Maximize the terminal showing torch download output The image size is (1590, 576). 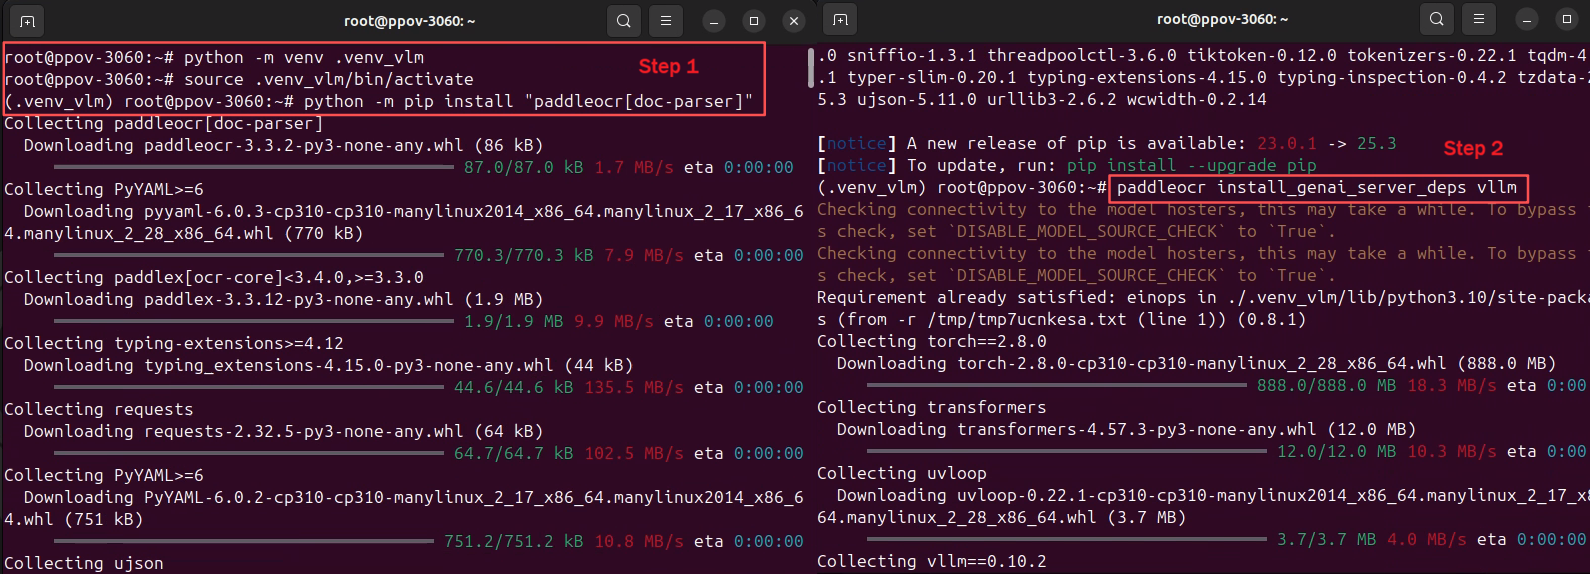tap(1567, 20)
